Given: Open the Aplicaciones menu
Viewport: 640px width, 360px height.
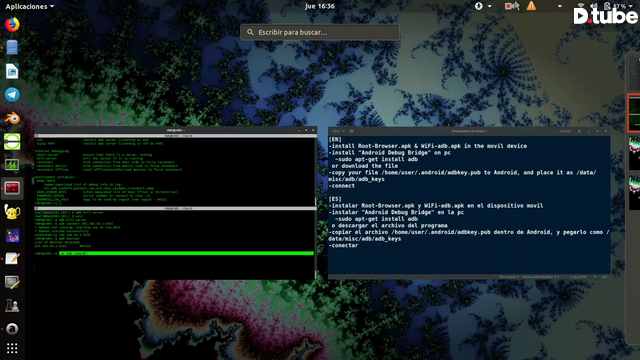Looking at the screenshot, I should tap(29, 7).
